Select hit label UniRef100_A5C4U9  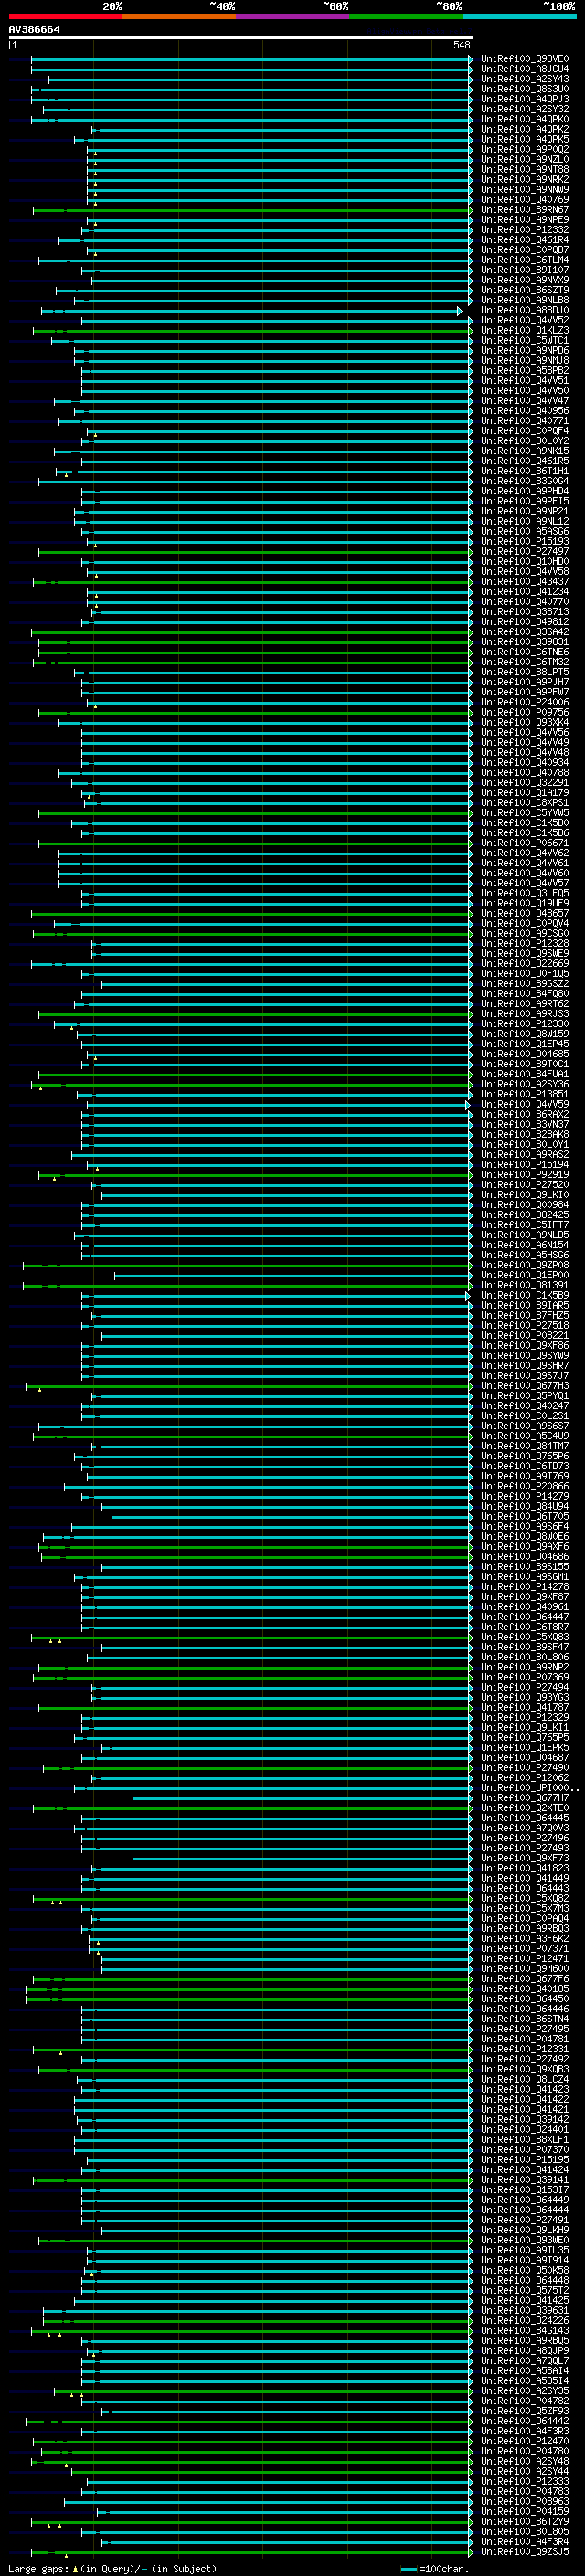[525, 1436]
